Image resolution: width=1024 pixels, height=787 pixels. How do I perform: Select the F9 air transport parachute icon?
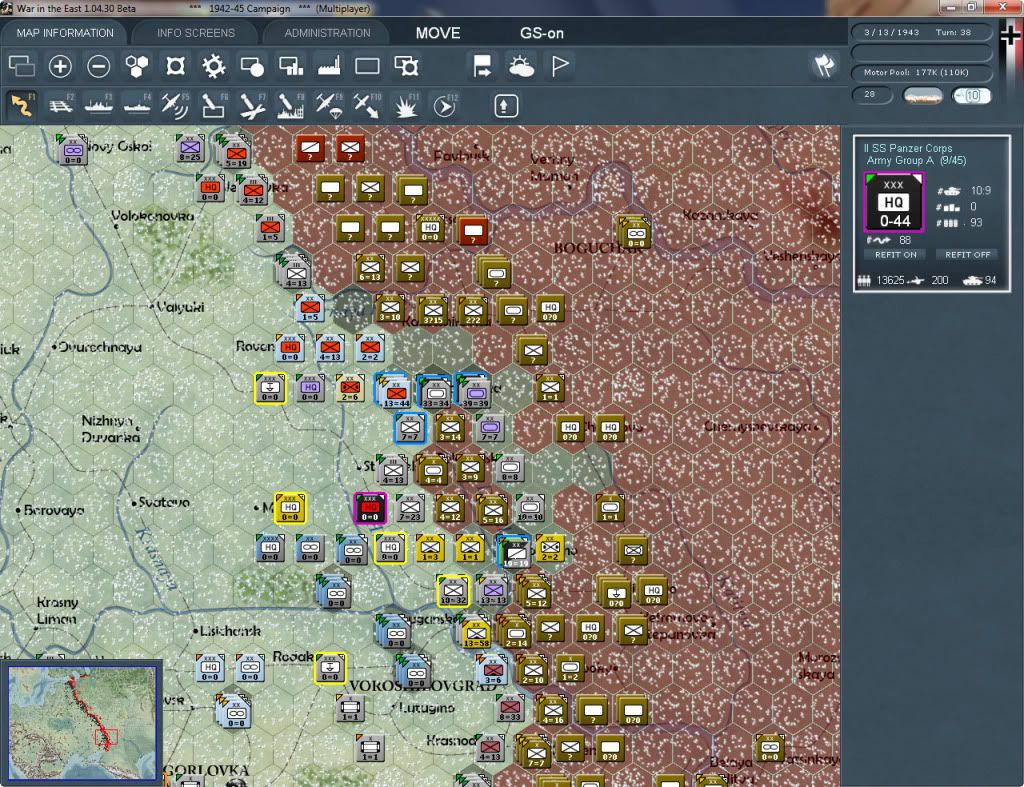click(328, 105)
